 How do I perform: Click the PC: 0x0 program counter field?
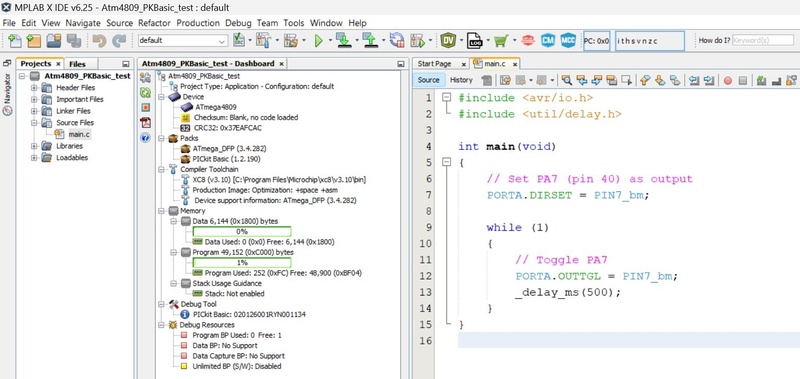596,41
